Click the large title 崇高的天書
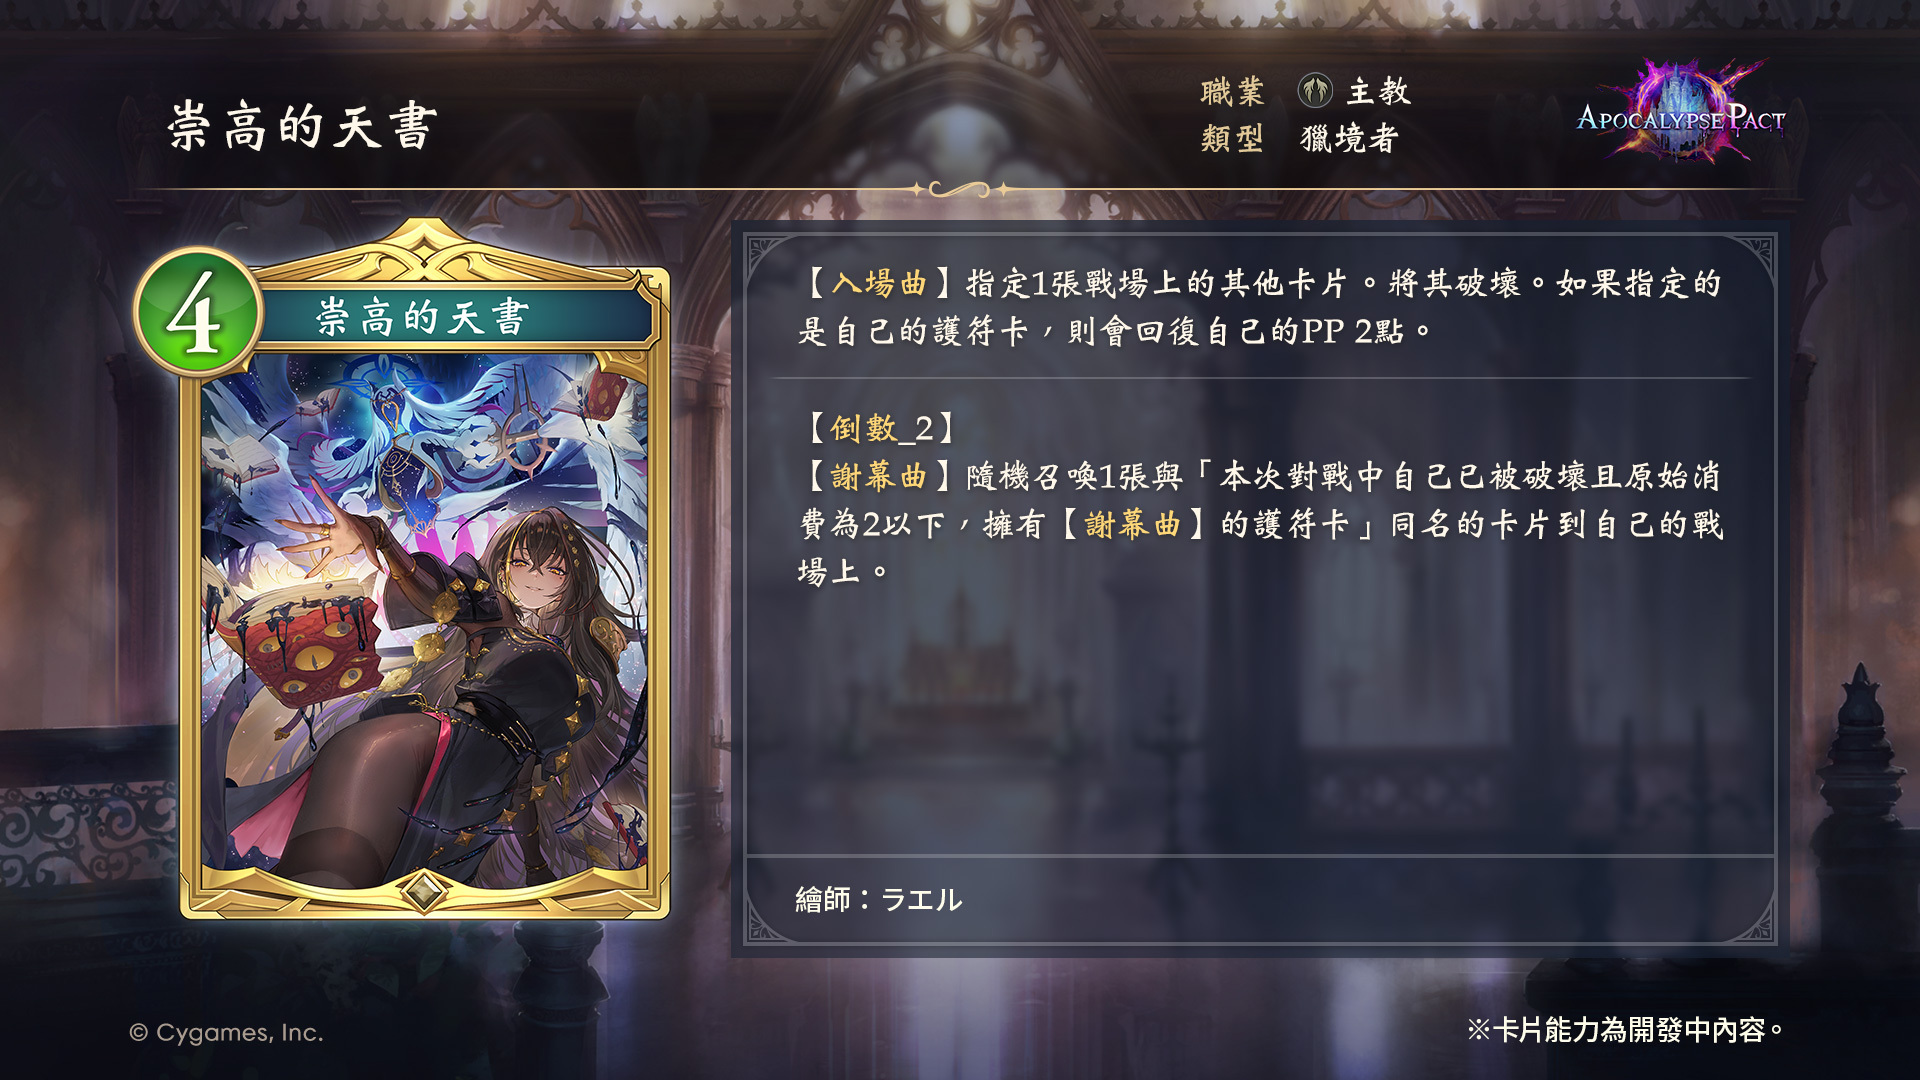The height and width of the screenshot is (1080, 1920). 303,127
